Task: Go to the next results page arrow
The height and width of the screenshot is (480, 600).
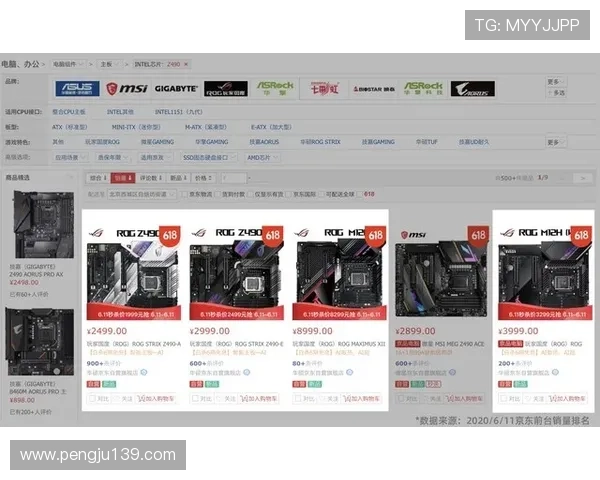Action: tap(583, 178)
